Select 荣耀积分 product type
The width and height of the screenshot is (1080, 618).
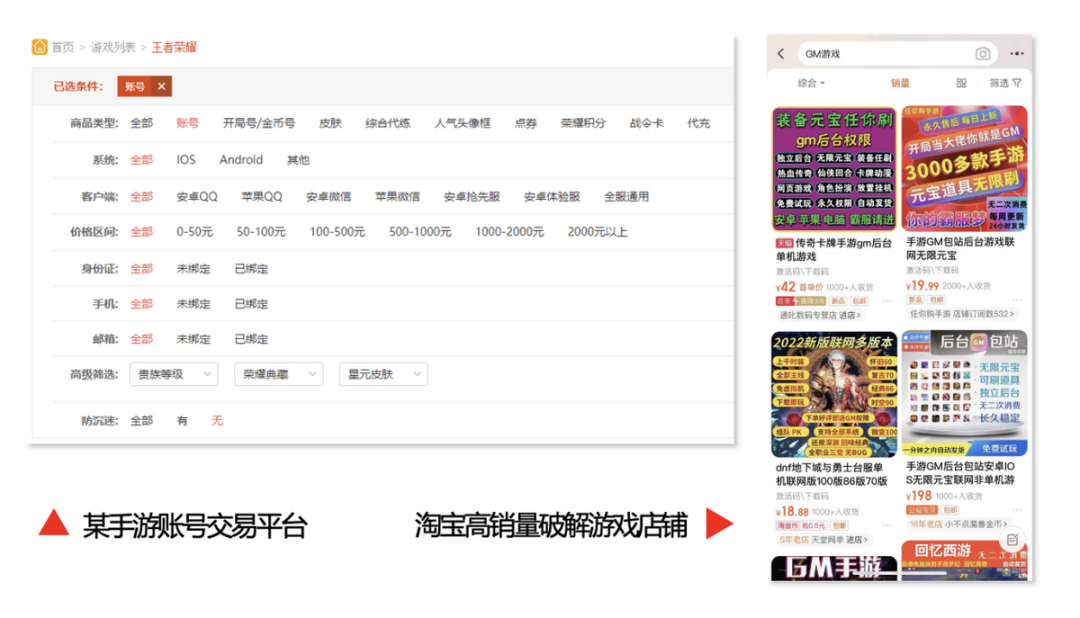tap(583, 123)
